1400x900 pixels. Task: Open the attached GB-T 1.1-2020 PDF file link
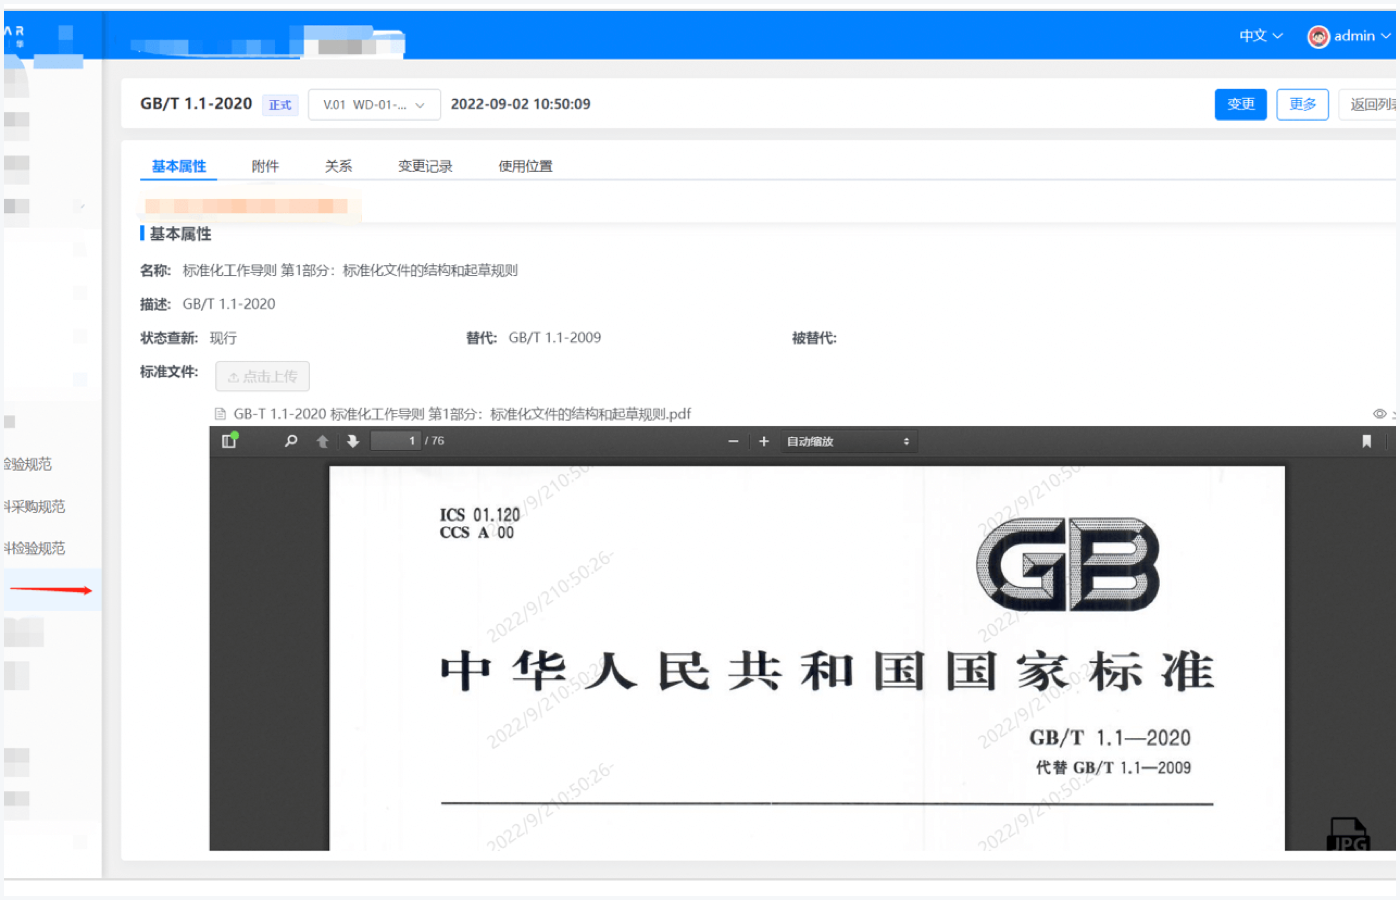coord(461,414)
